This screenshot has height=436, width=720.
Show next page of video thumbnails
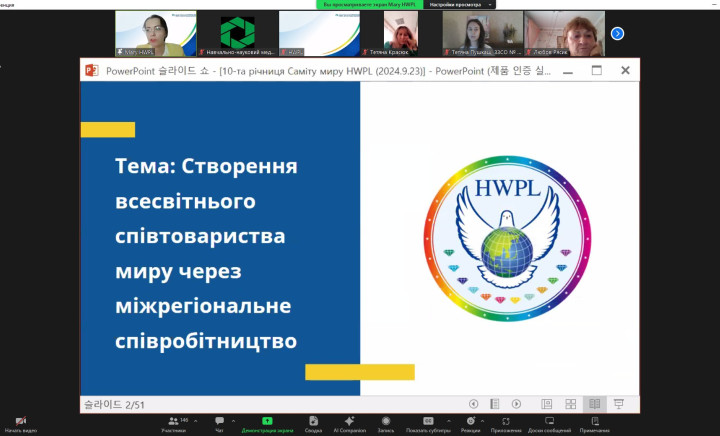point(617,34)
